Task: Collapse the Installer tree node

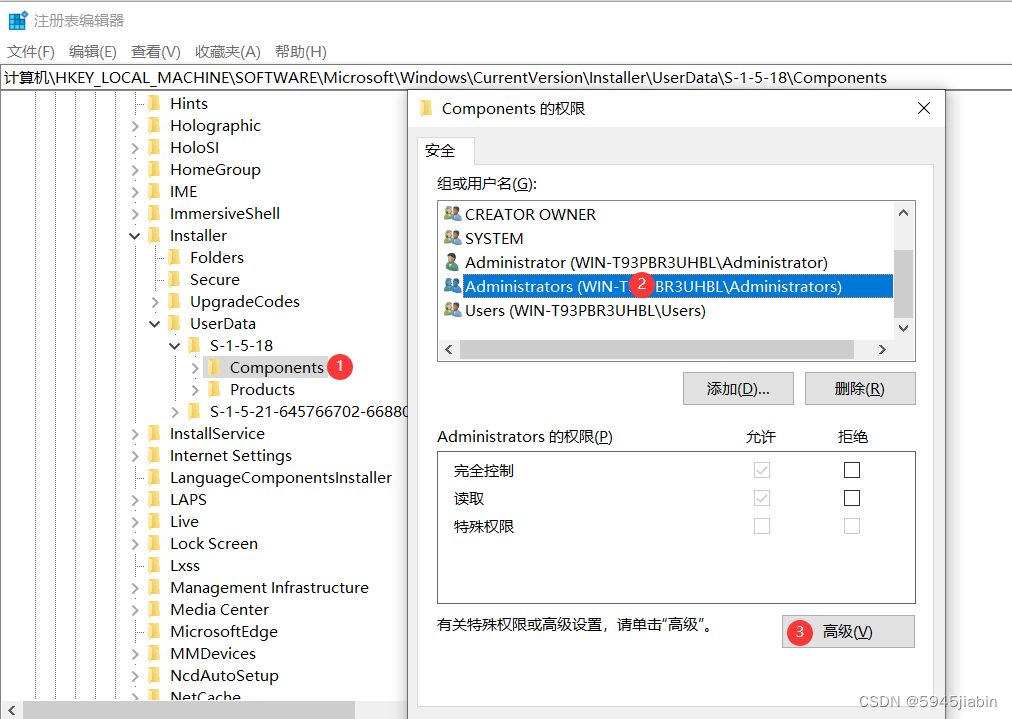Action: [x=134, y=235]
